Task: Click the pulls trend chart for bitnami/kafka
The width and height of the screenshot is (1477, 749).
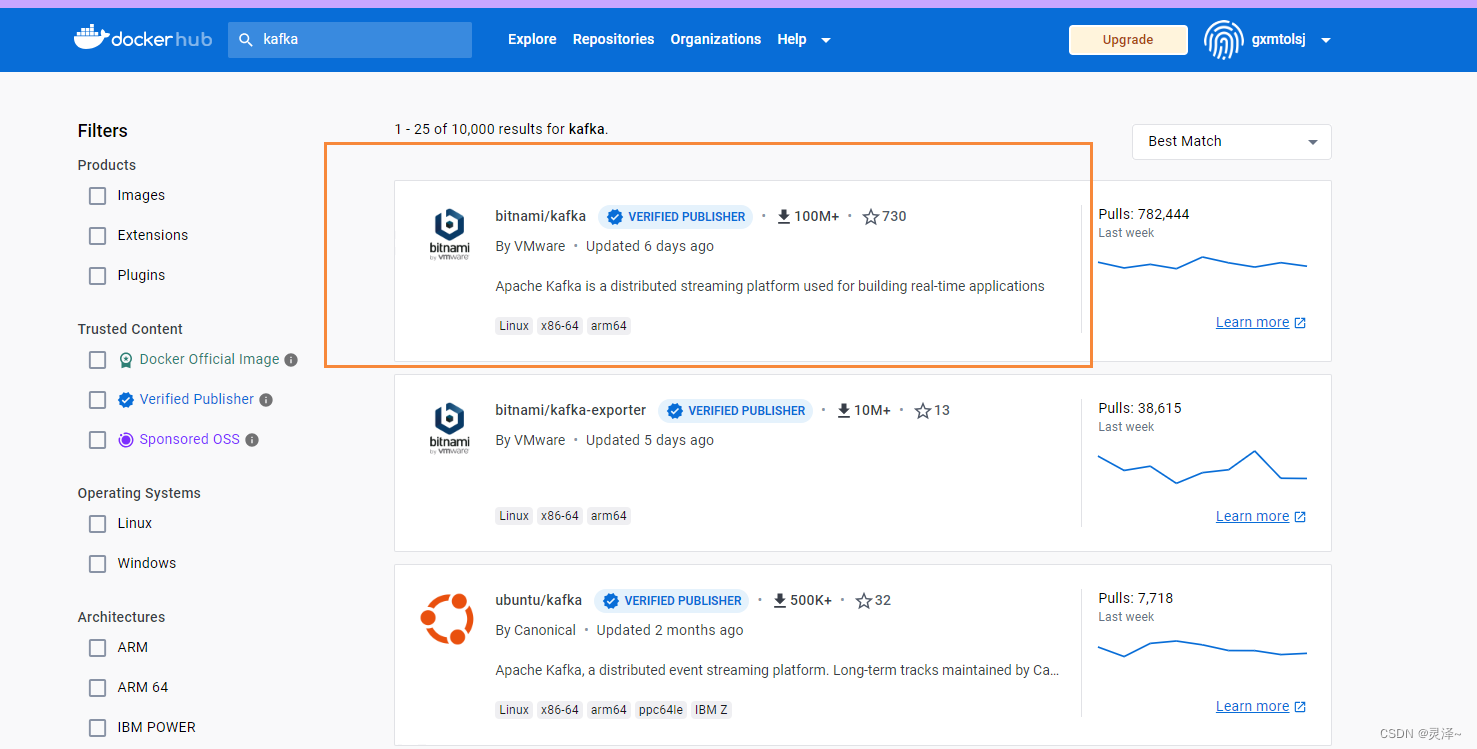Action: (1202, 264)
